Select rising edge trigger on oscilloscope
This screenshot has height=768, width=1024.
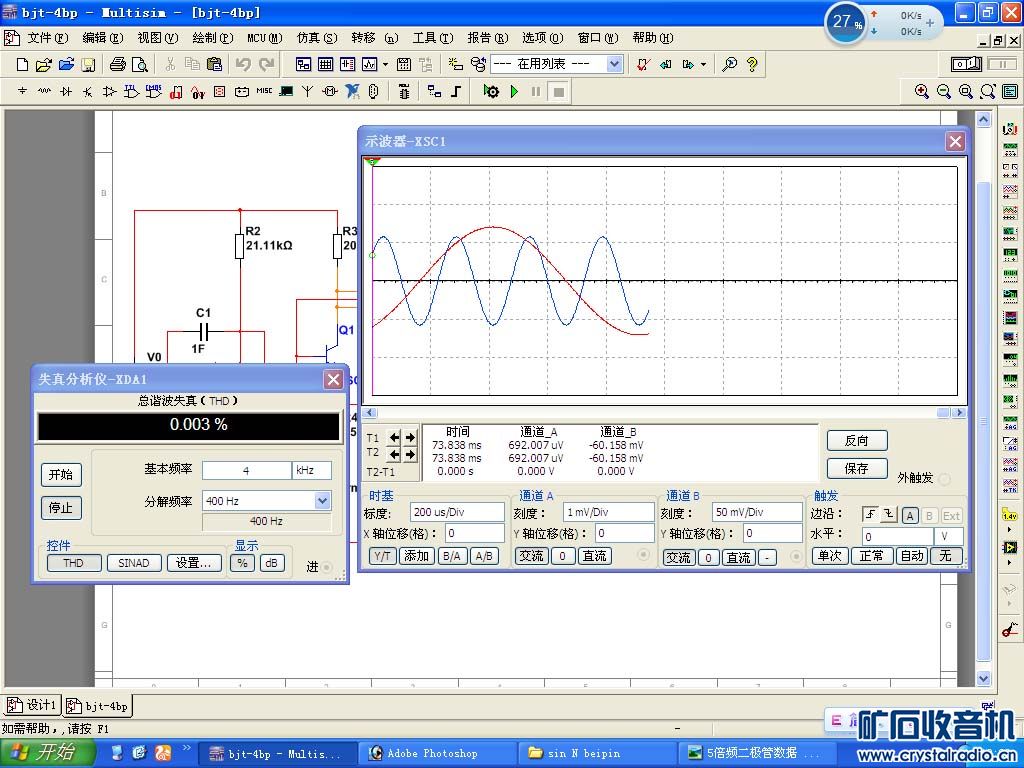click(870, 516)
